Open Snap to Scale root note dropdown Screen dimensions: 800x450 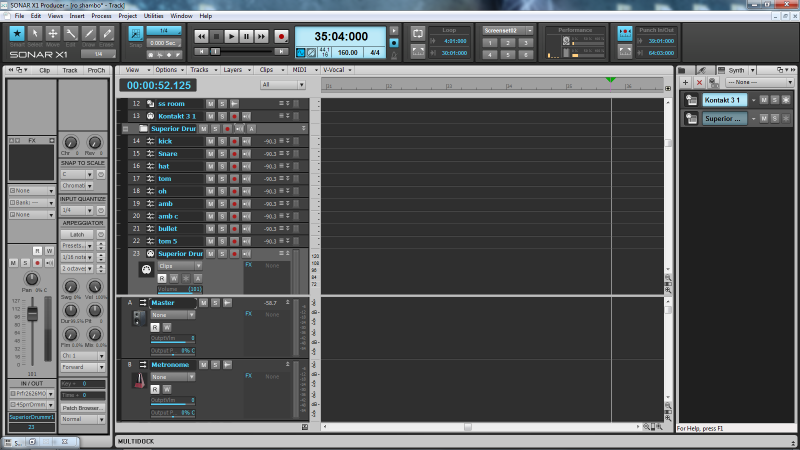point(77,174)
